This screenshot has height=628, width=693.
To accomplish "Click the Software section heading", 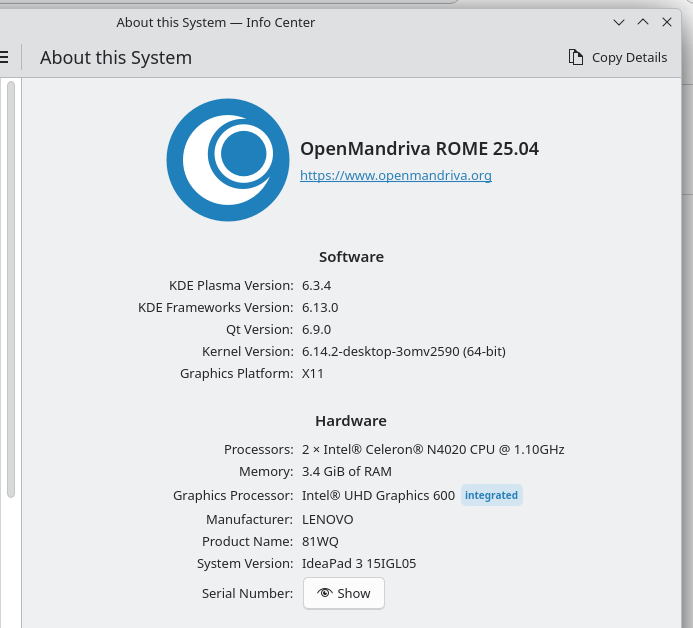I will point(351,257).
